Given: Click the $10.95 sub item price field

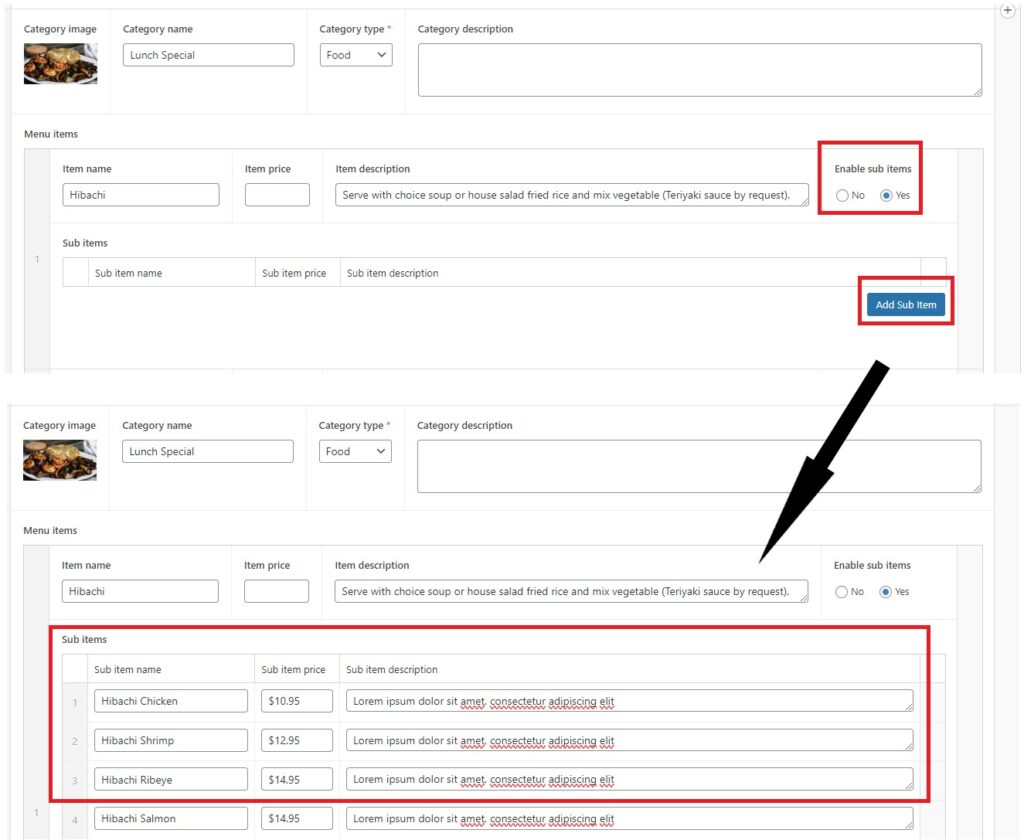Looking at the screenshot, I should (x=296, y=701).
